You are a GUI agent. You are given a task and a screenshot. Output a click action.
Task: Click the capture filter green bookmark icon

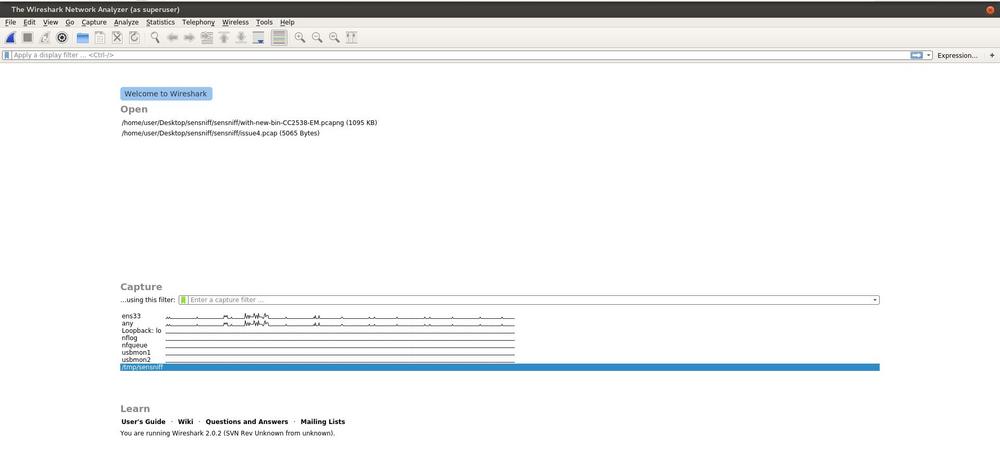[x=184, y=300]
